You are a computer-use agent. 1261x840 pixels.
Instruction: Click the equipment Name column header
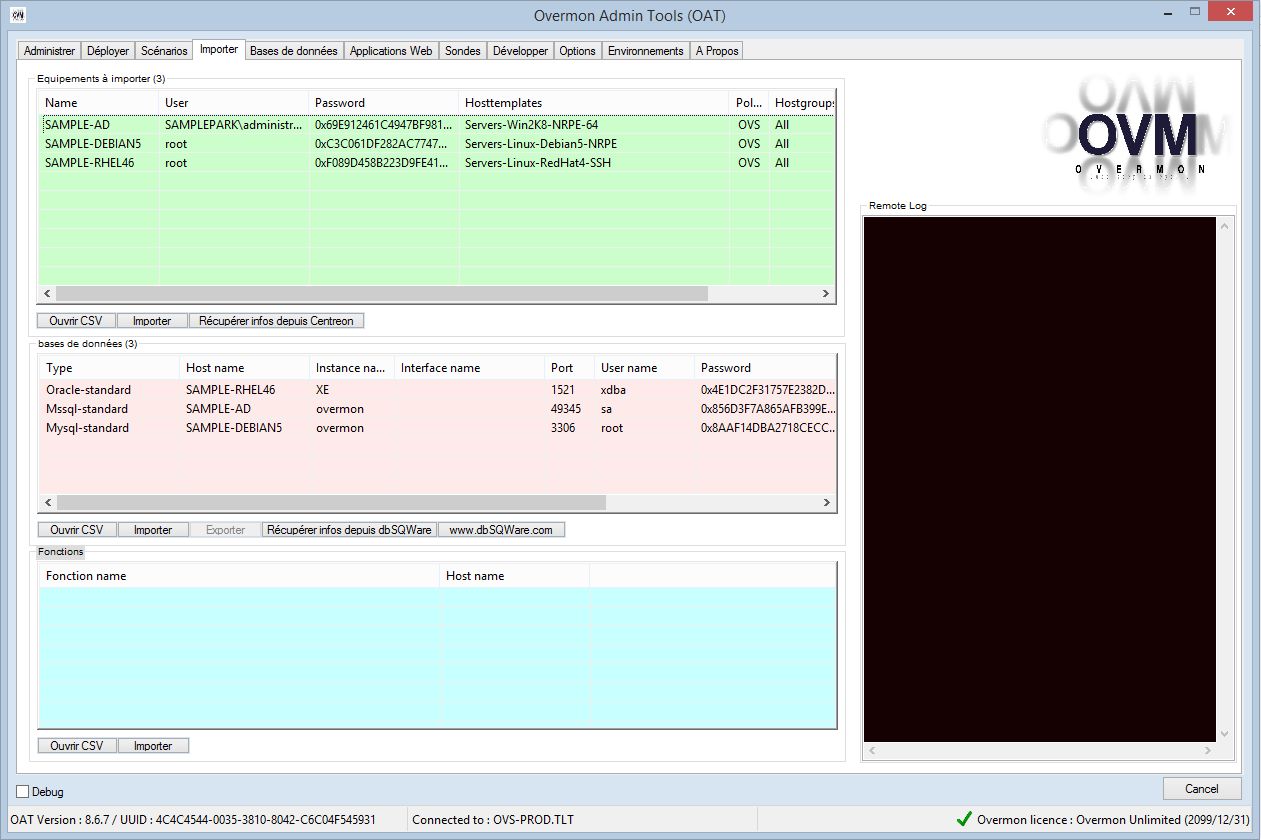pos(99,103)
